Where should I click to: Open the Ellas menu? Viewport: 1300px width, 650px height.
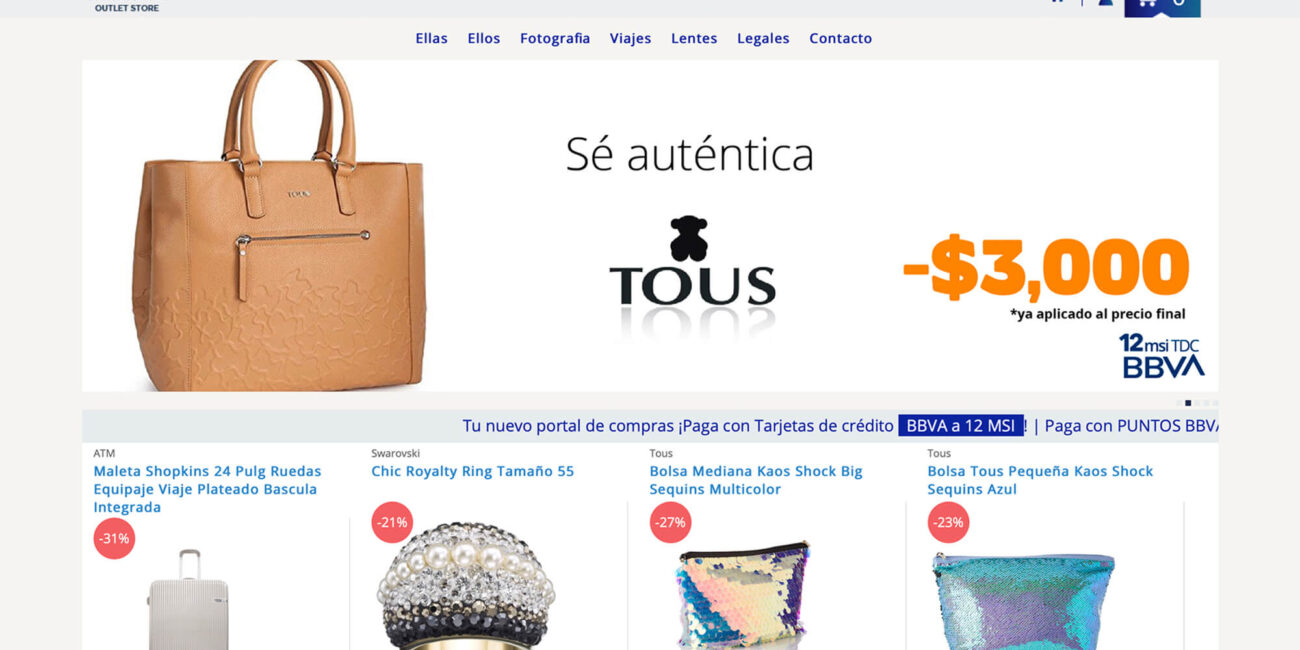431,38
